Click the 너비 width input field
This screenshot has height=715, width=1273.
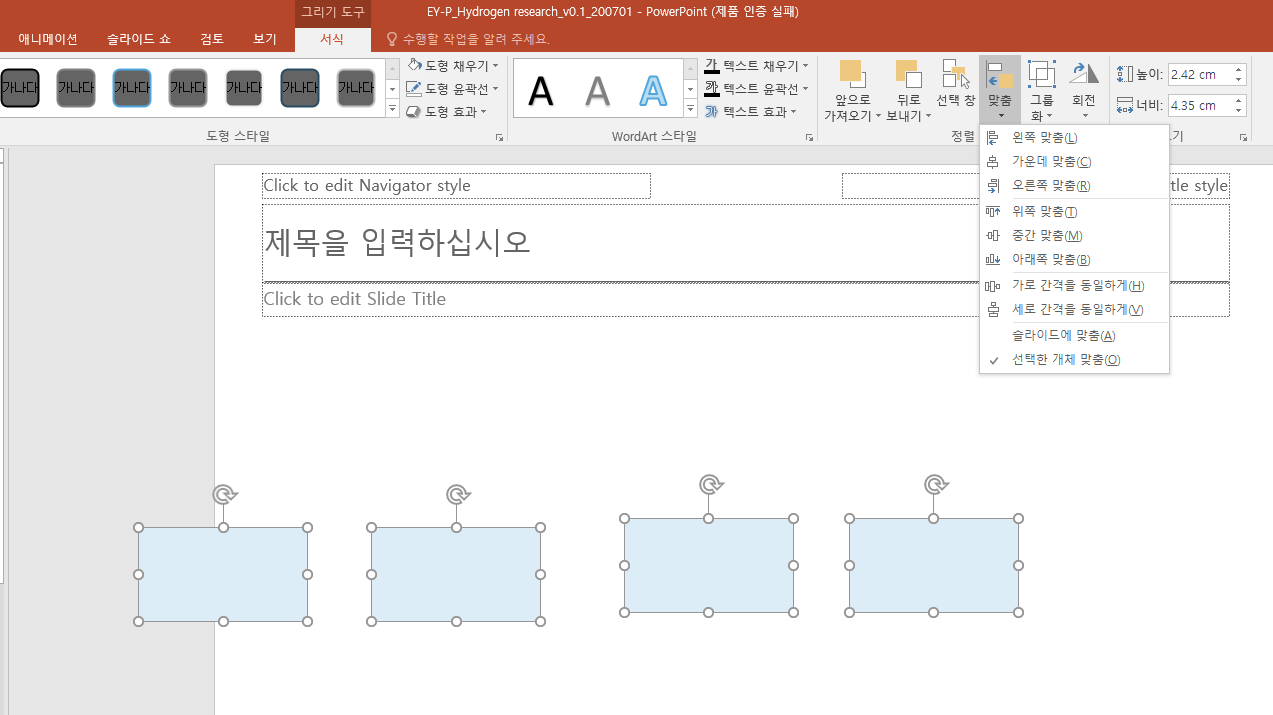[x=1199, y=105]
